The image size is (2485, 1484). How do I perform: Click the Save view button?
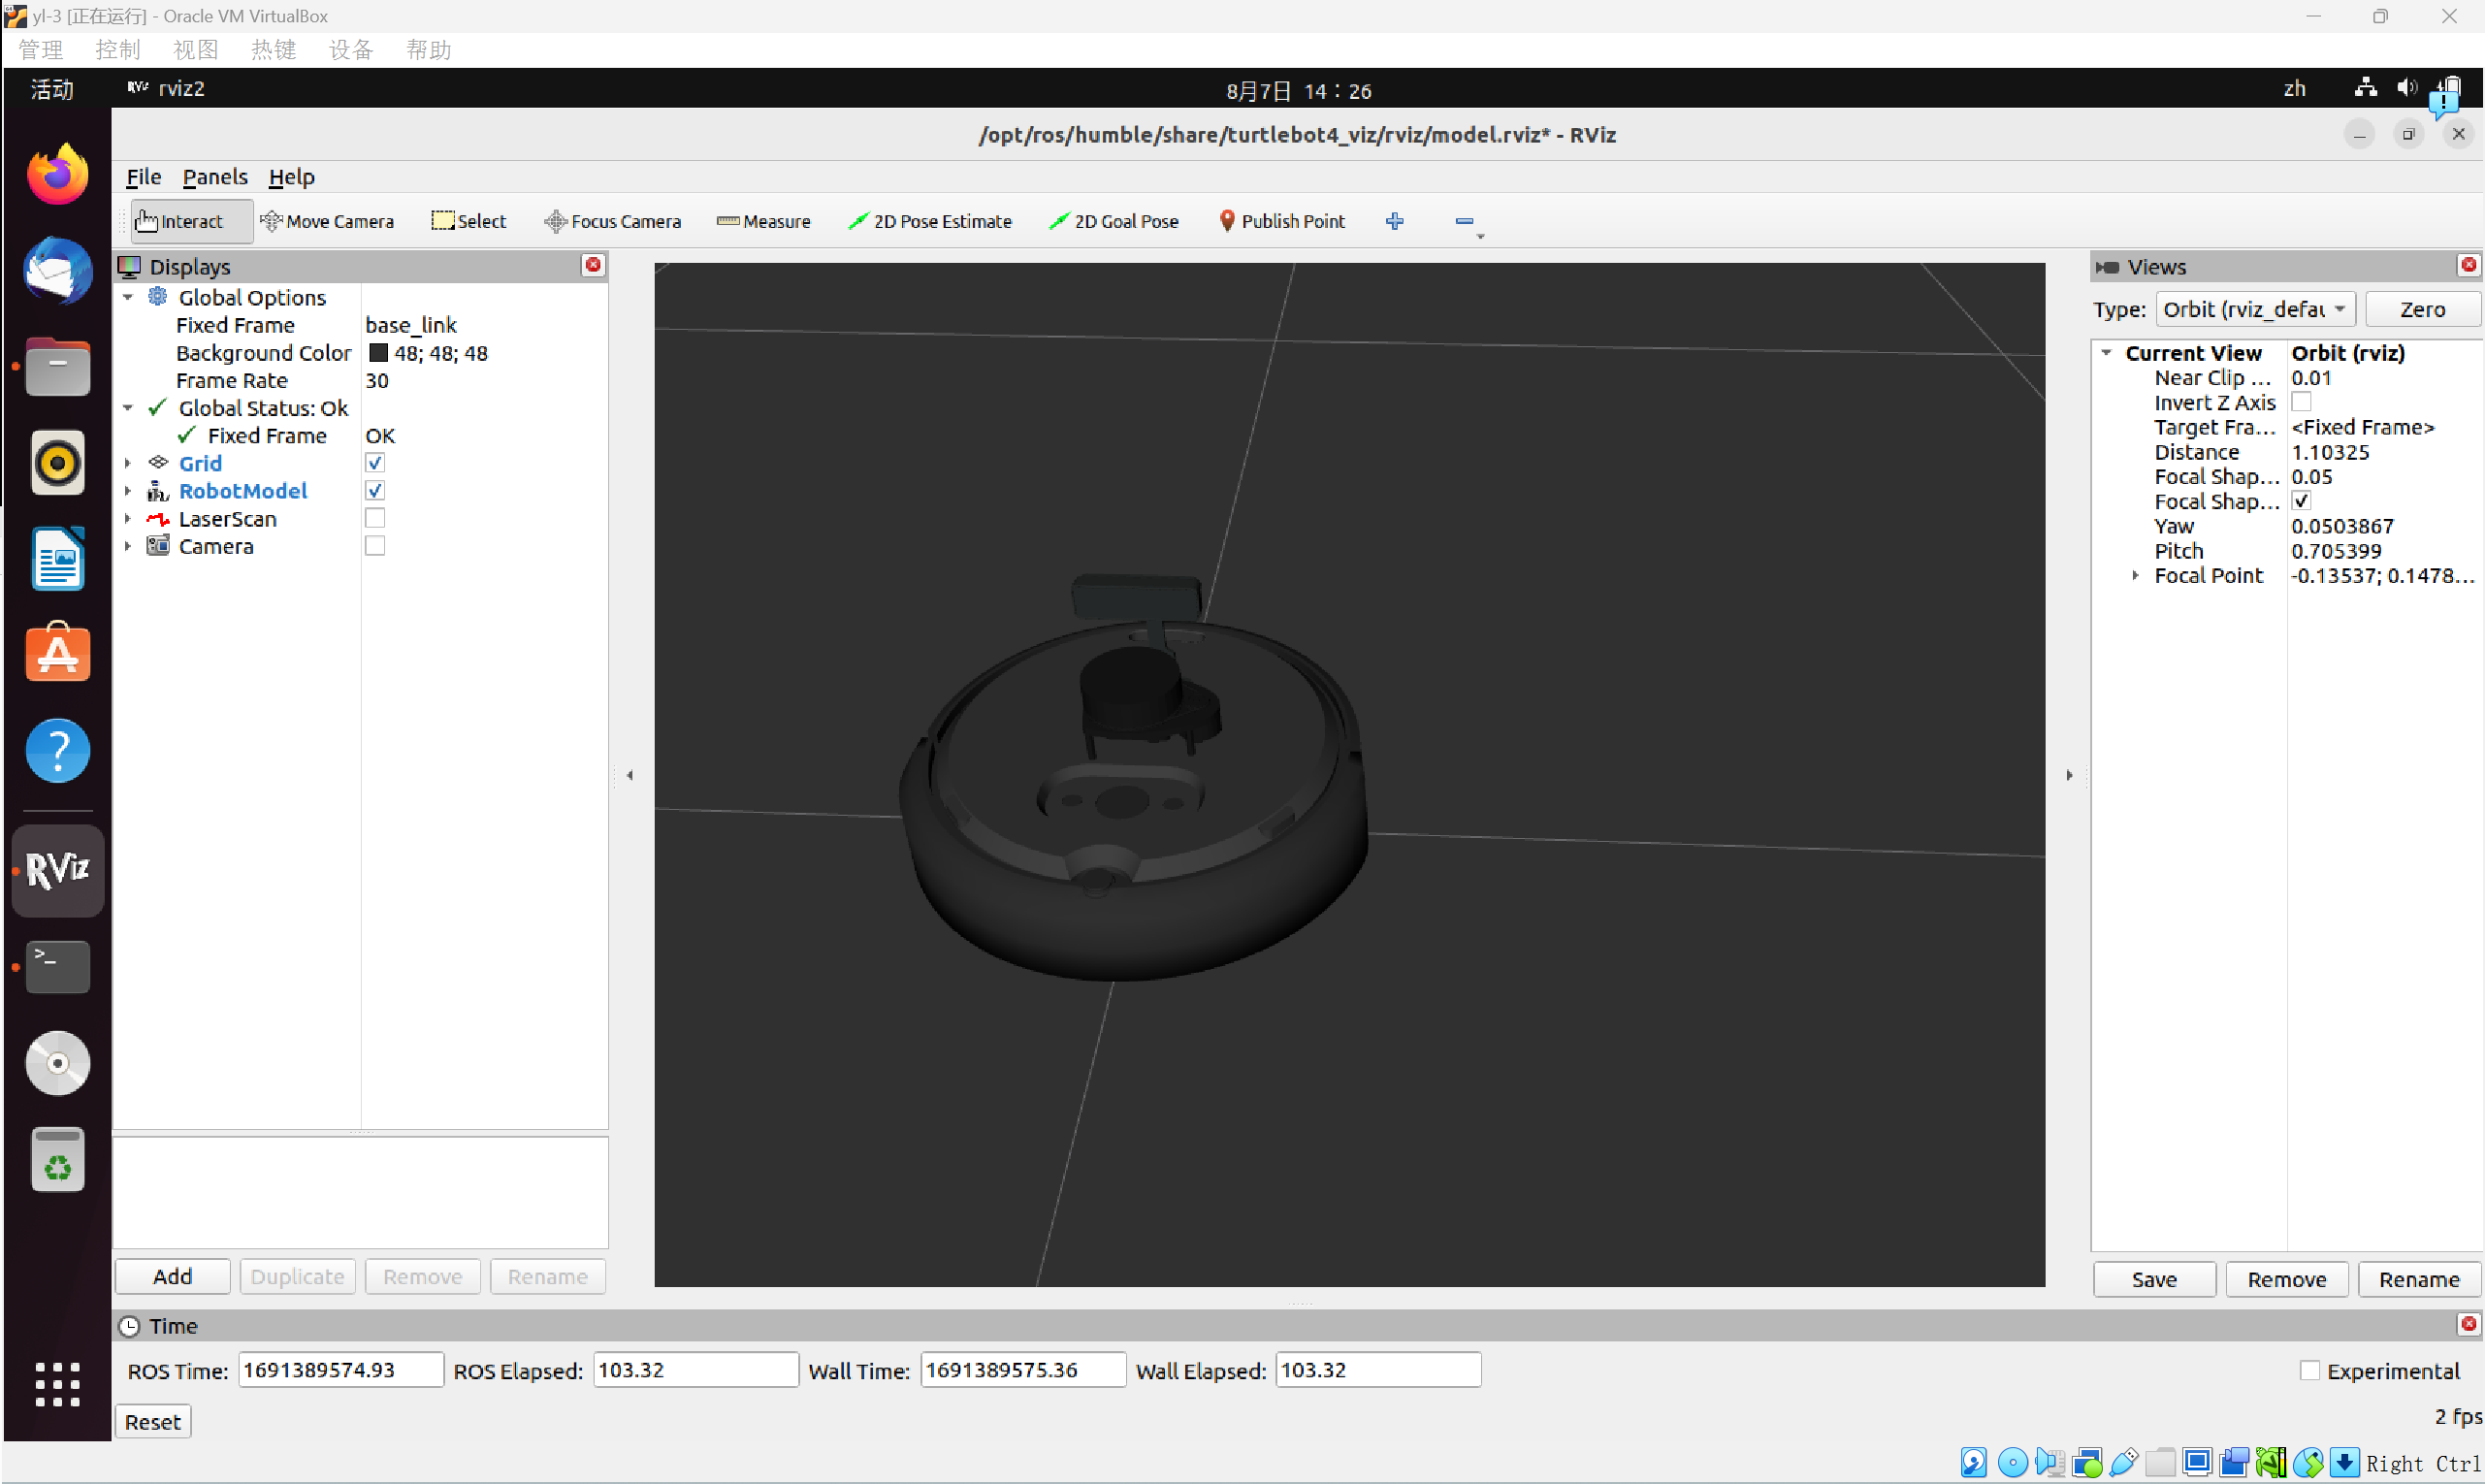(x=2153, y=1279)
